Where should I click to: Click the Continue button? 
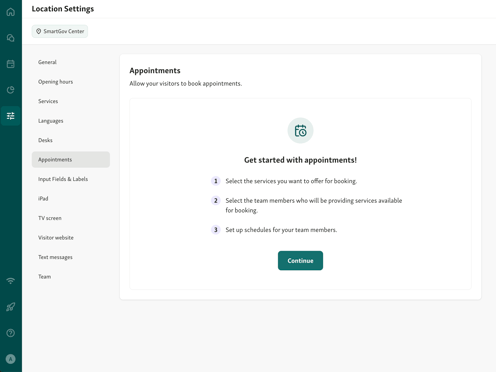coord(300,261)
